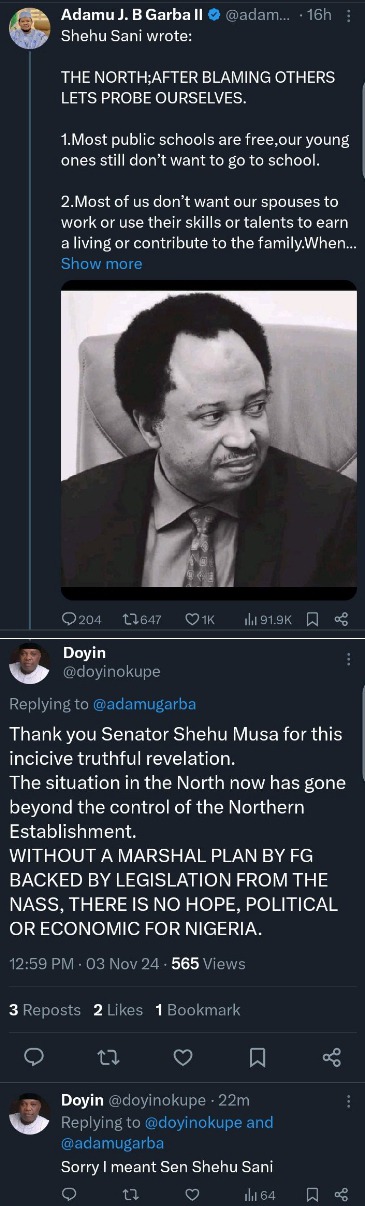The image size is (365, 1206).
Task: View analytics showing 91.9K views
Action: pyautogui.click(x=267, y=619)
